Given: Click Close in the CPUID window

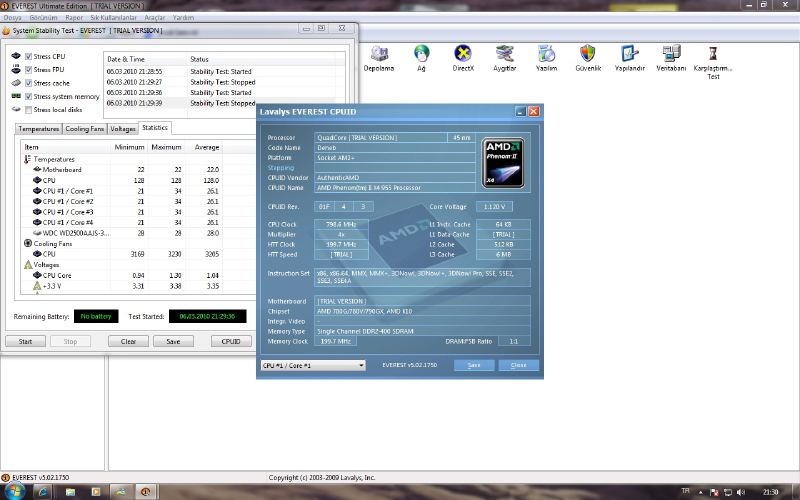Looking at the screenshot, I should (518, 365).
